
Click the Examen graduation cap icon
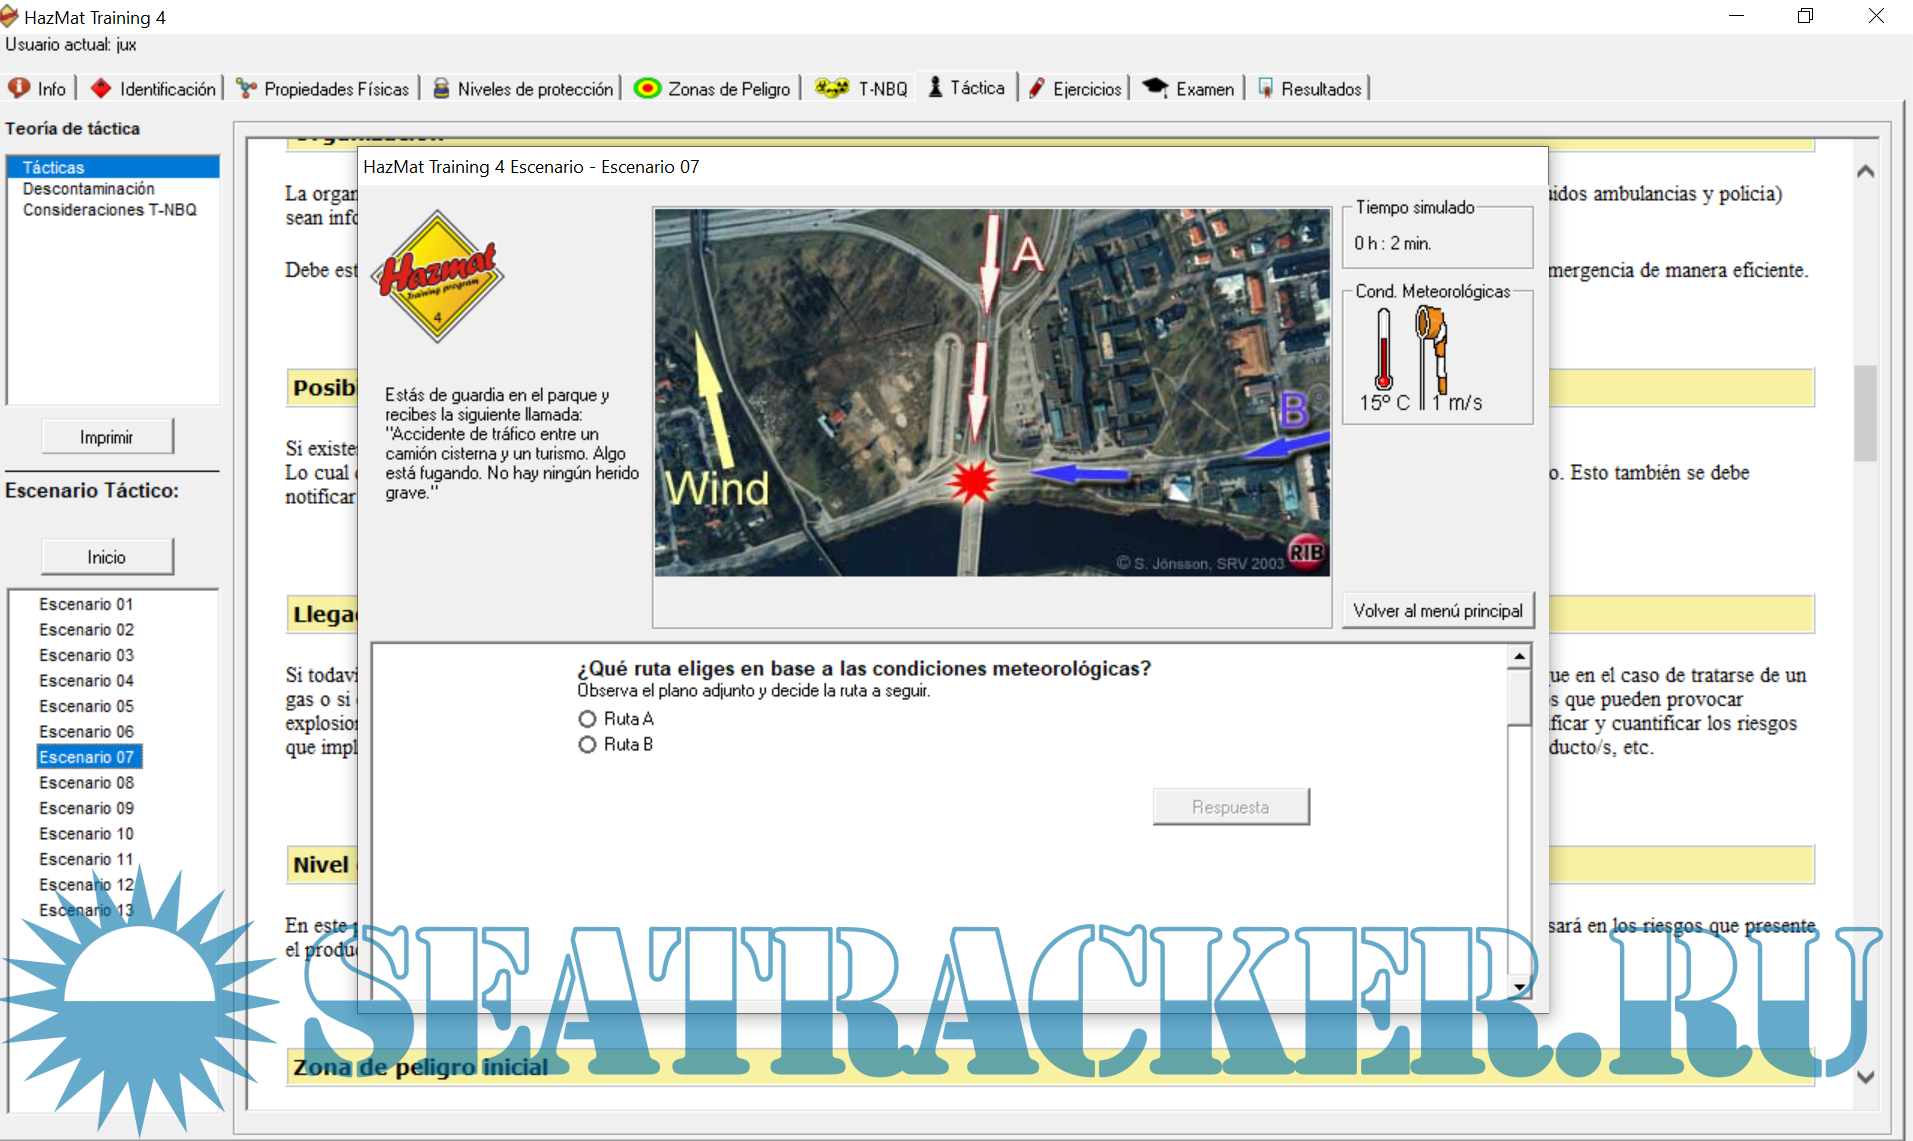pyautogui.click(x=1155, y=88)
